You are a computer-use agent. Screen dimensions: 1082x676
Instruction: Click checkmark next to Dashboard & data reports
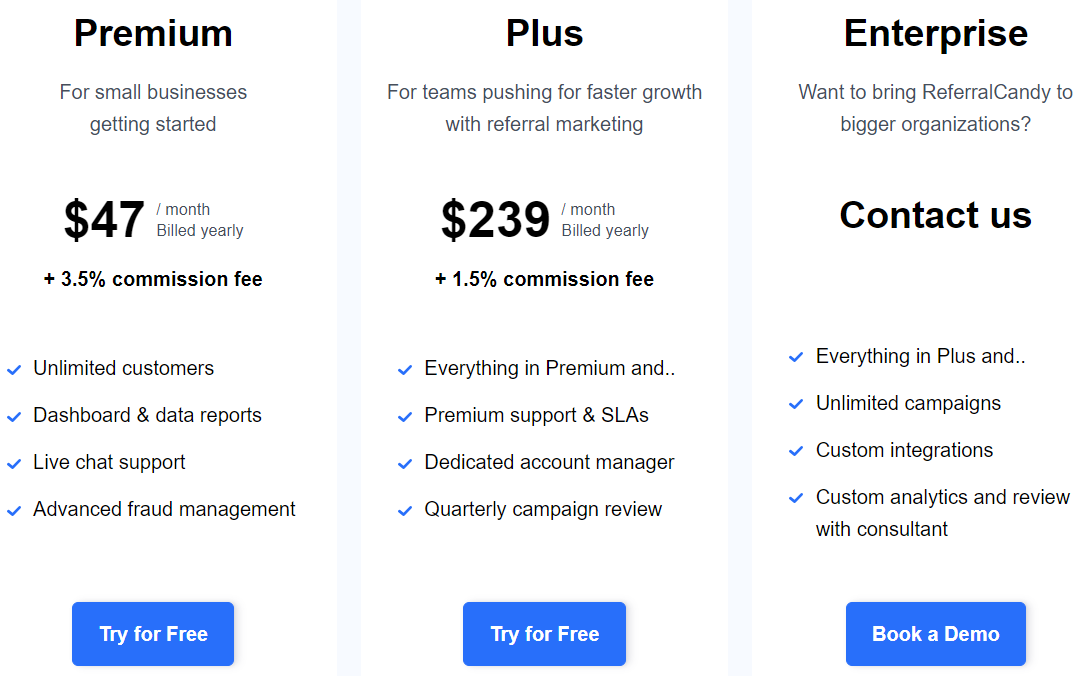[14, 417]
